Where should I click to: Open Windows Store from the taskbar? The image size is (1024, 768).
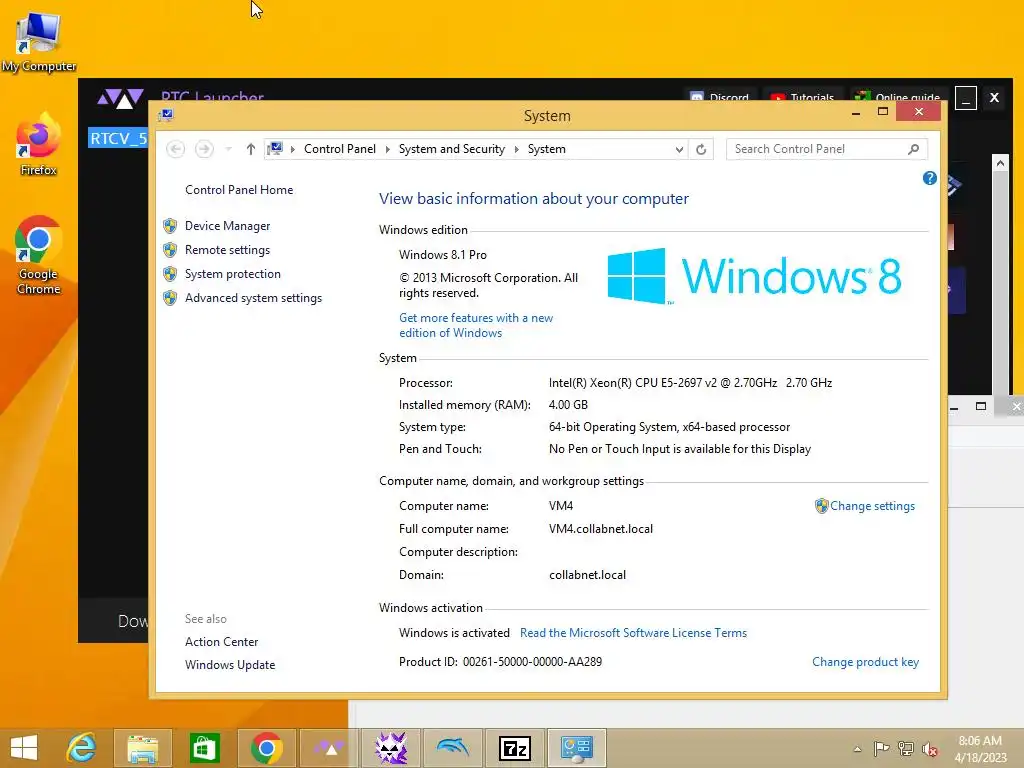204,748
